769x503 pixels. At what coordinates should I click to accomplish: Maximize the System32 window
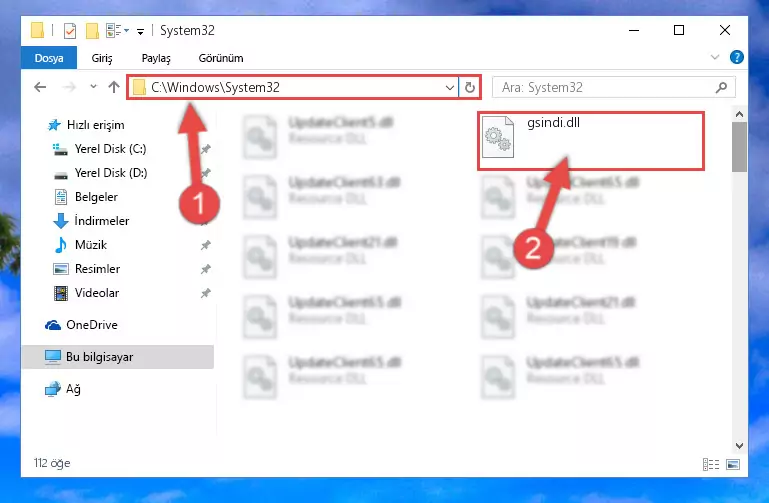(679, 30)
